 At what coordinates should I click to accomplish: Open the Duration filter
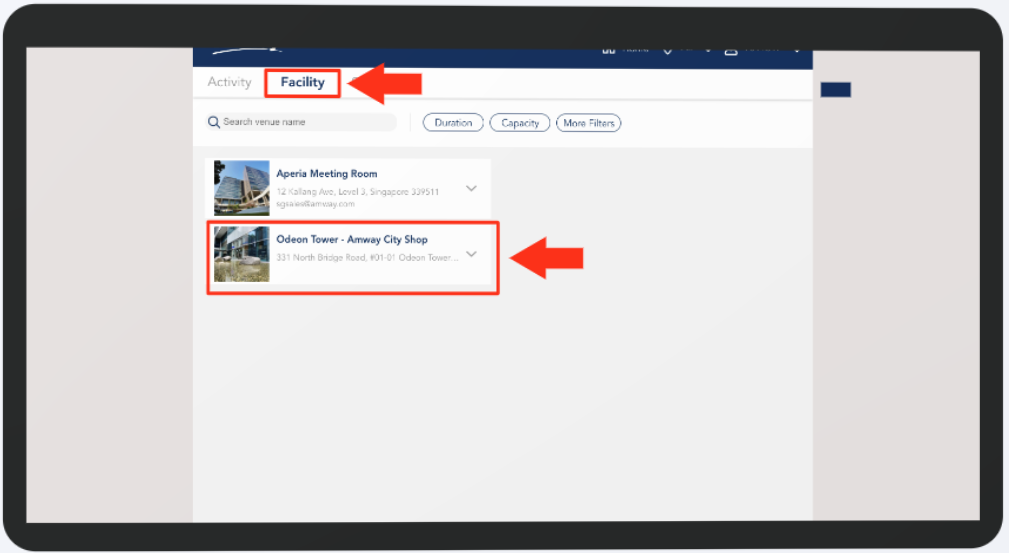[453, 123]
